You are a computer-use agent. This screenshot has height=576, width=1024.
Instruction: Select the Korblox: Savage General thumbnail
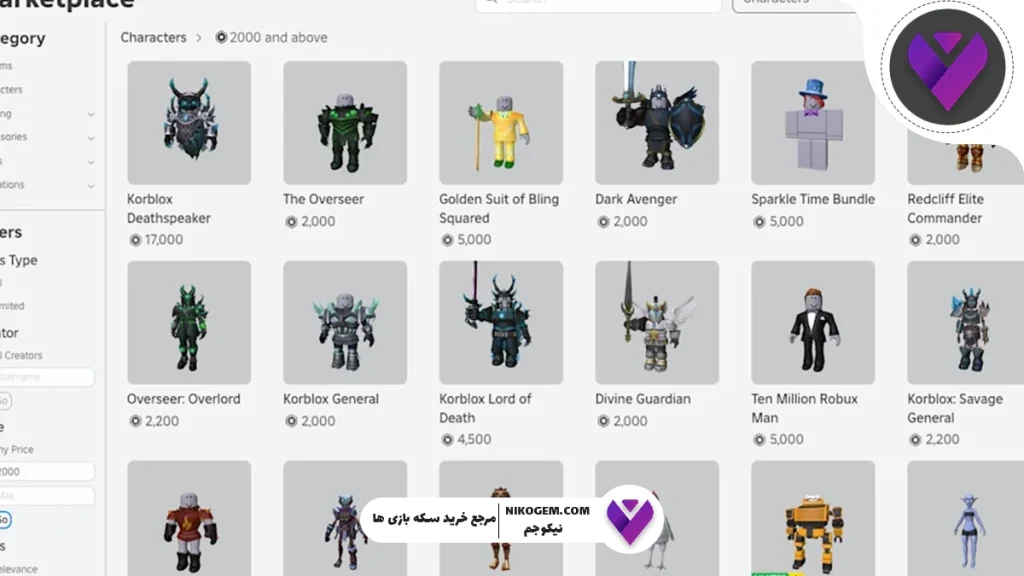pyautogui.click(x=965, y=323)
